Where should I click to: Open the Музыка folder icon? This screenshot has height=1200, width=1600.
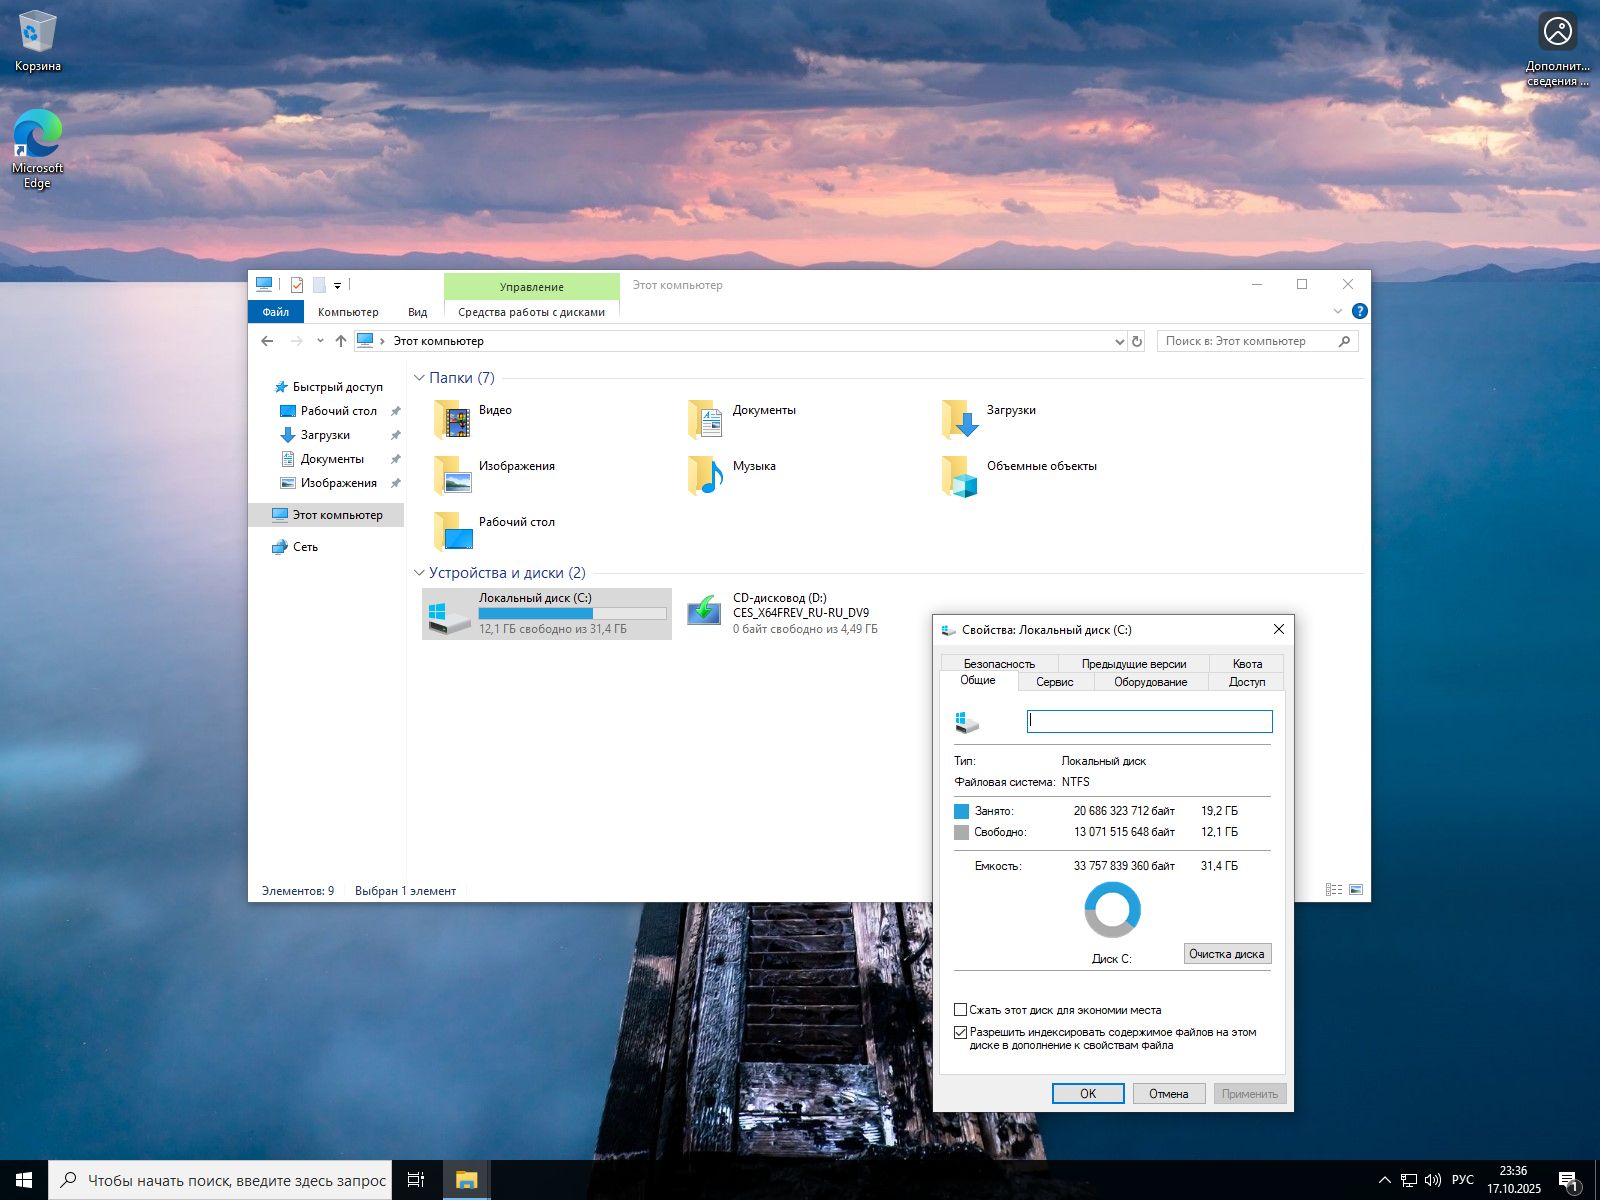[707, 476]
